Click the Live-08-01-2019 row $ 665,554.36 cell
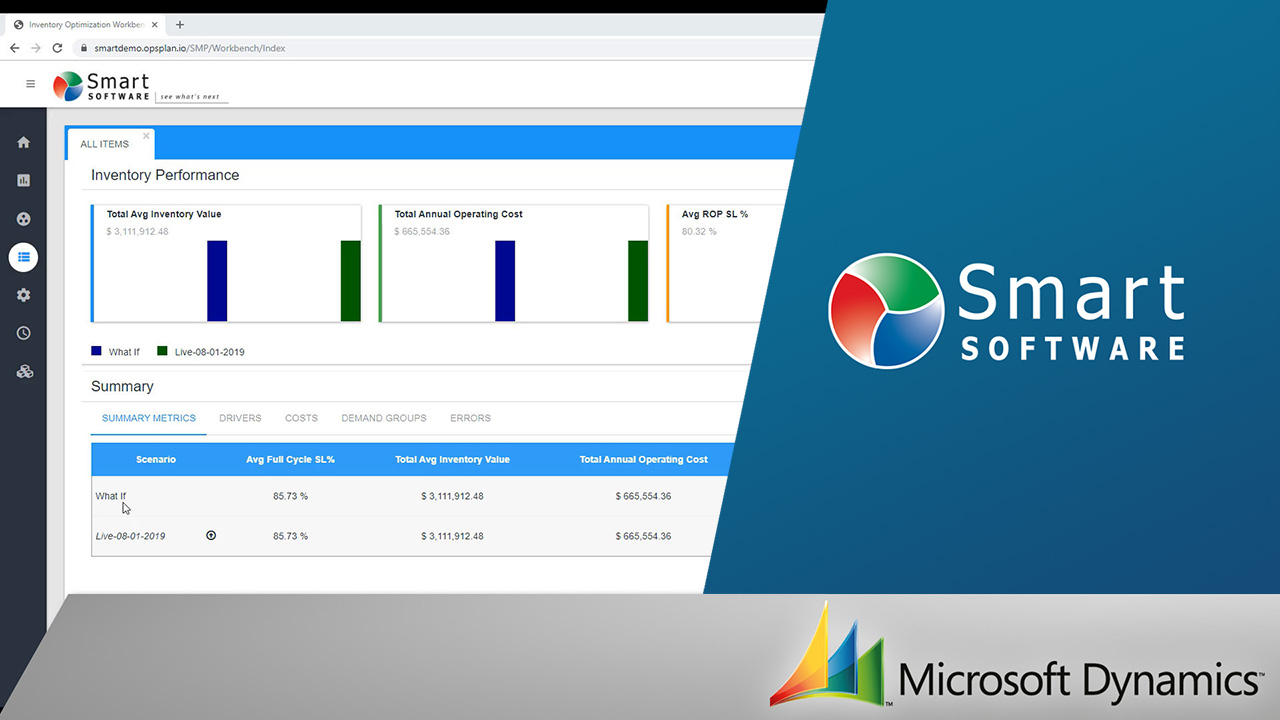Viewport: 1280px width, 720px height. [643, 536]
